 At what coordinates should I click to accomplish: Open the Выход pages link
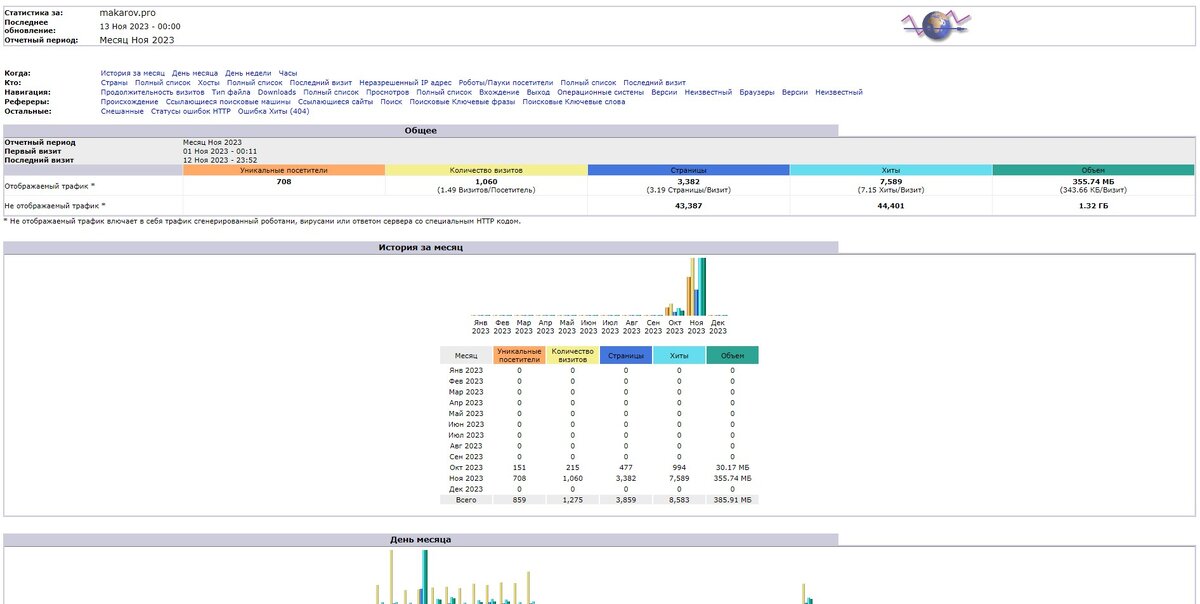tap(538, 92)
